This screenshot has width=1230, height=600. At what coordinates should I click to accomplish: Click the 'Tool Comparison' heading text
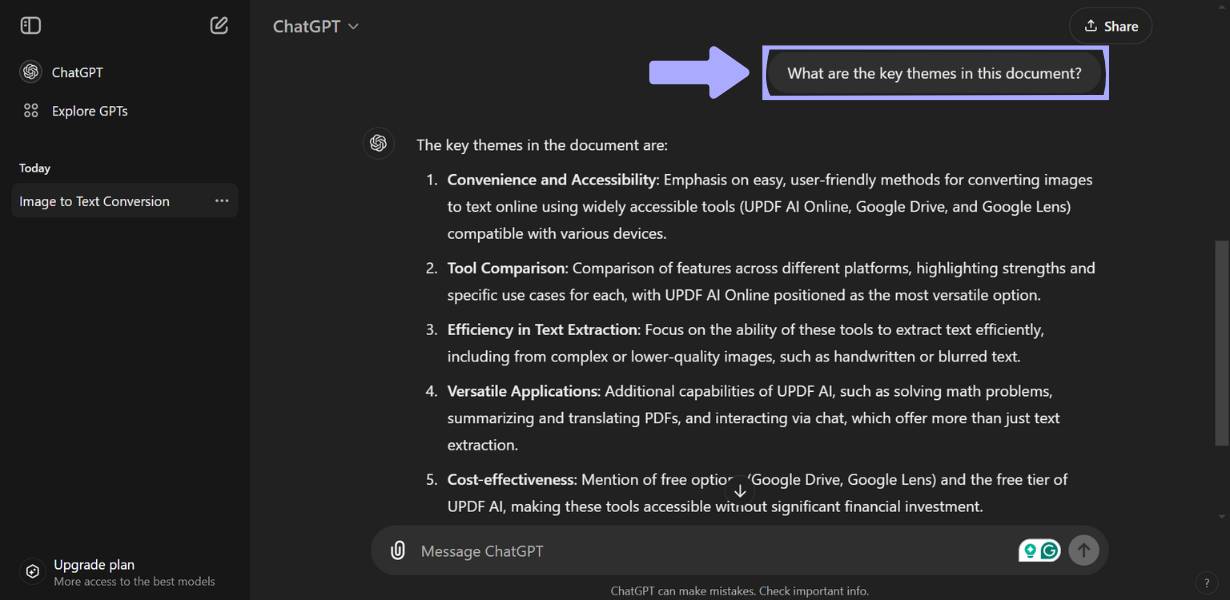(506, 268)
